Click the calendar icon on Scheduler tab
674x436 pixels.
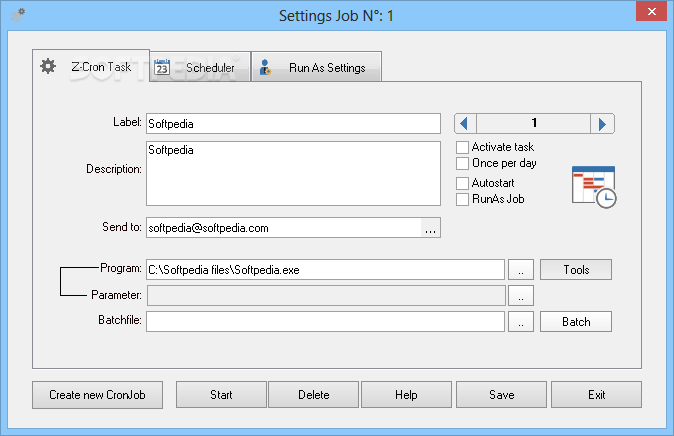coord(162,67)
